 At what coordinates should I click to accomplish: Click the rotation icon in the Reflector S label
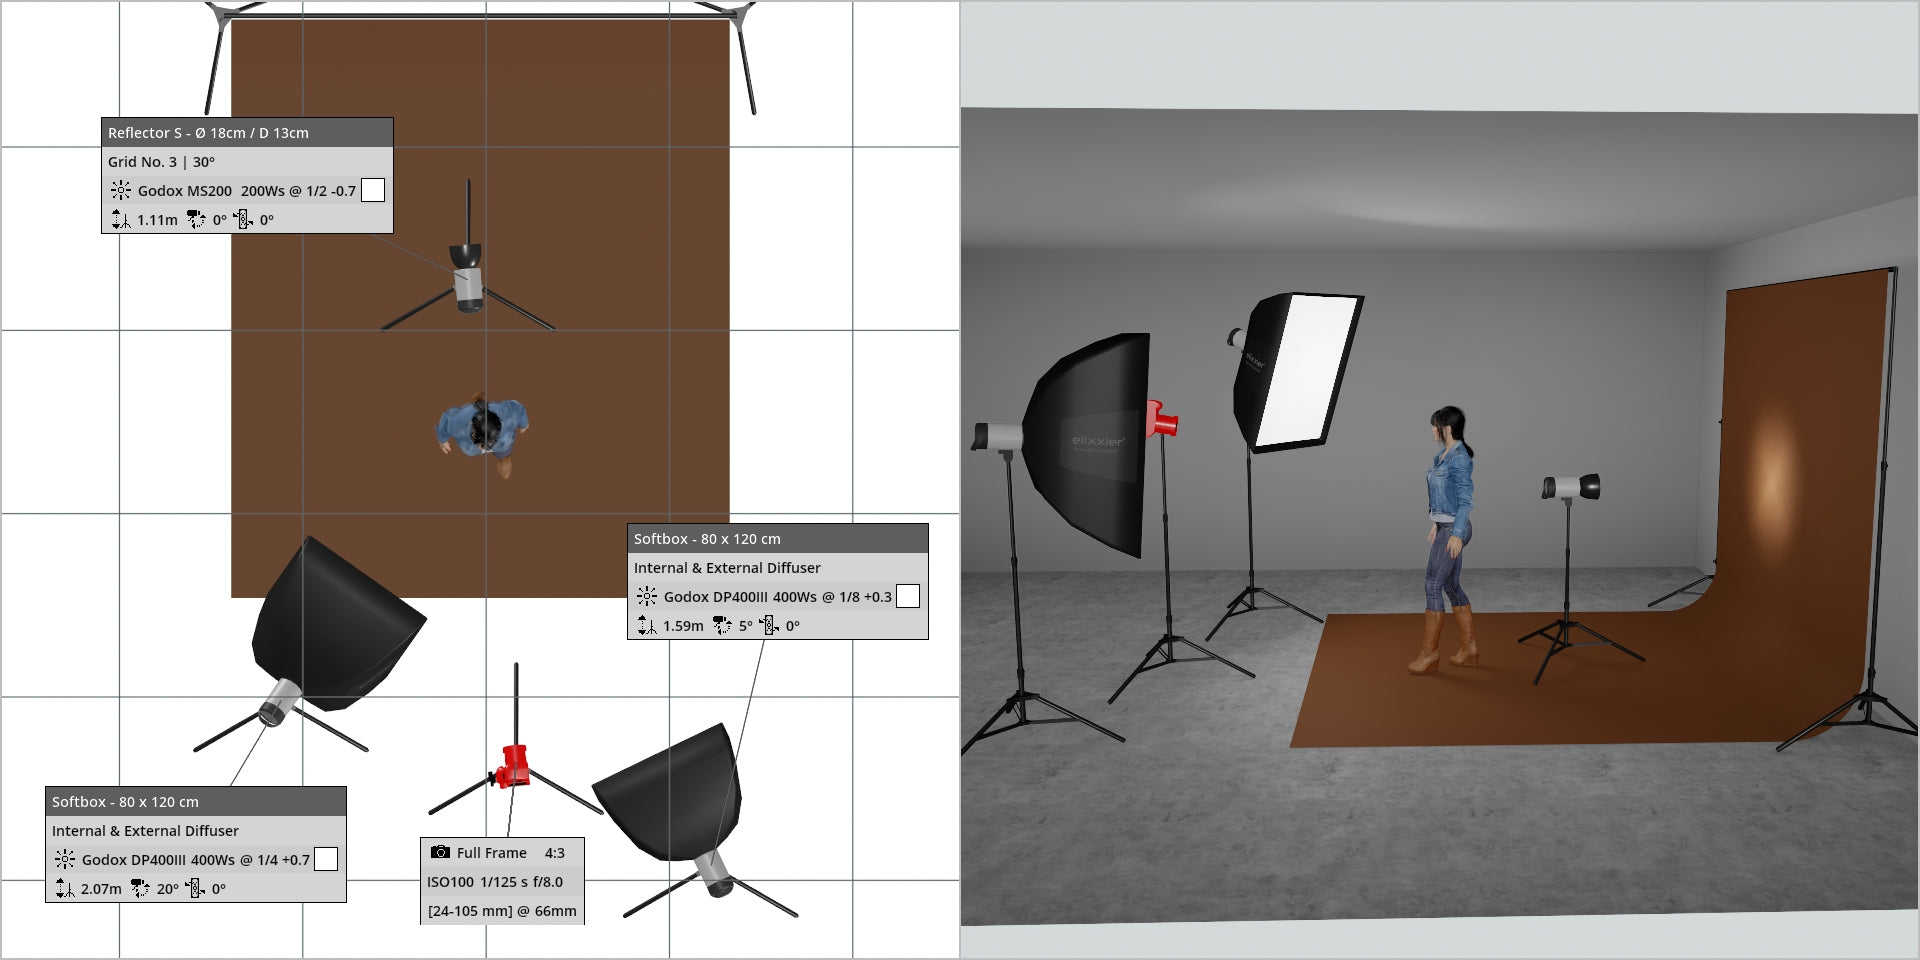[196, 219]
